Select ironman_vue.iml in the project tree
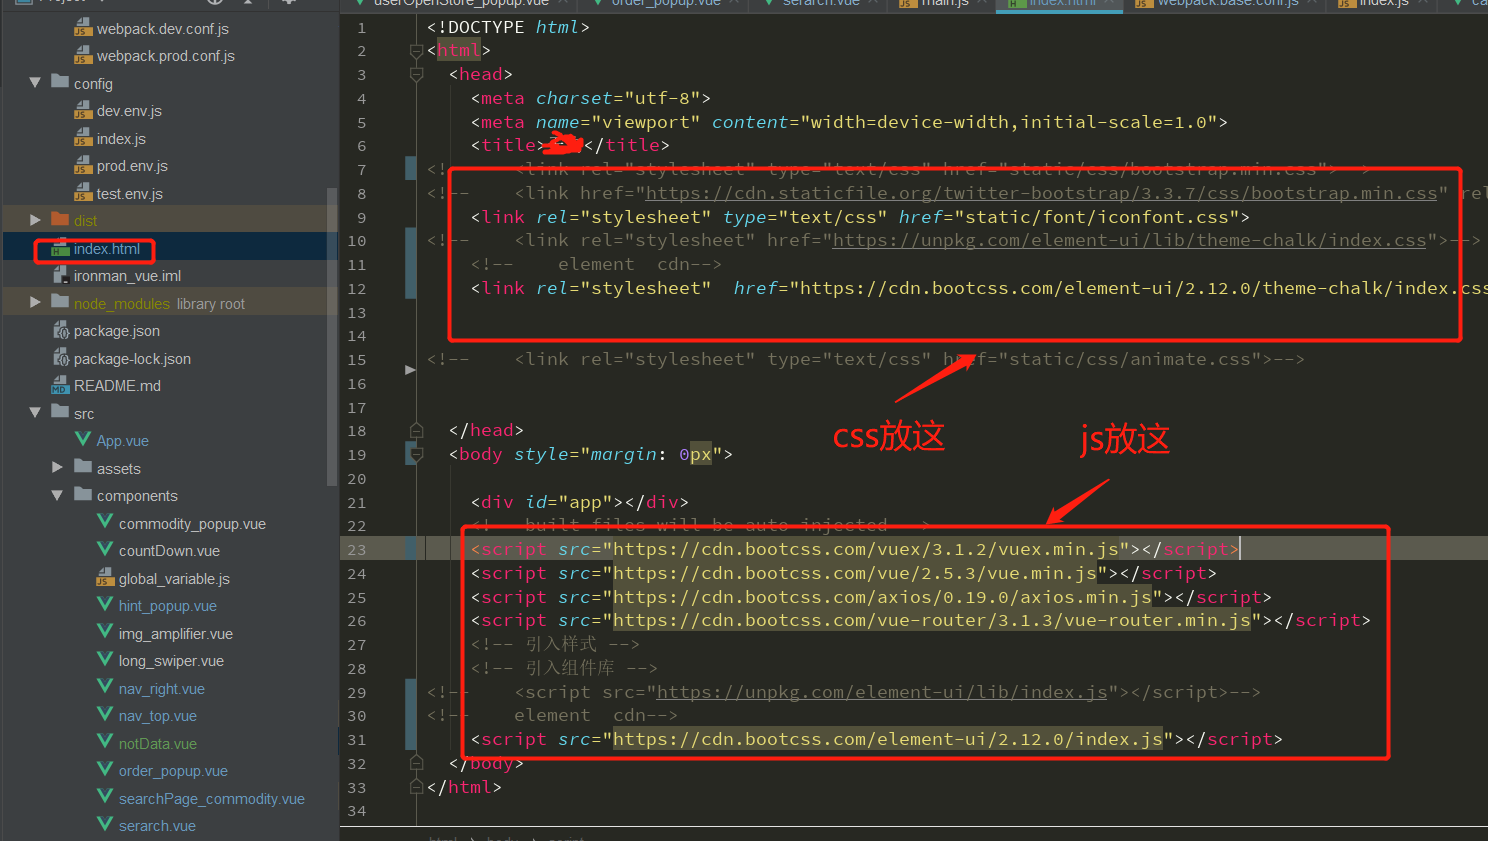This screenshot has height=841, width=1488. [127, 276]
